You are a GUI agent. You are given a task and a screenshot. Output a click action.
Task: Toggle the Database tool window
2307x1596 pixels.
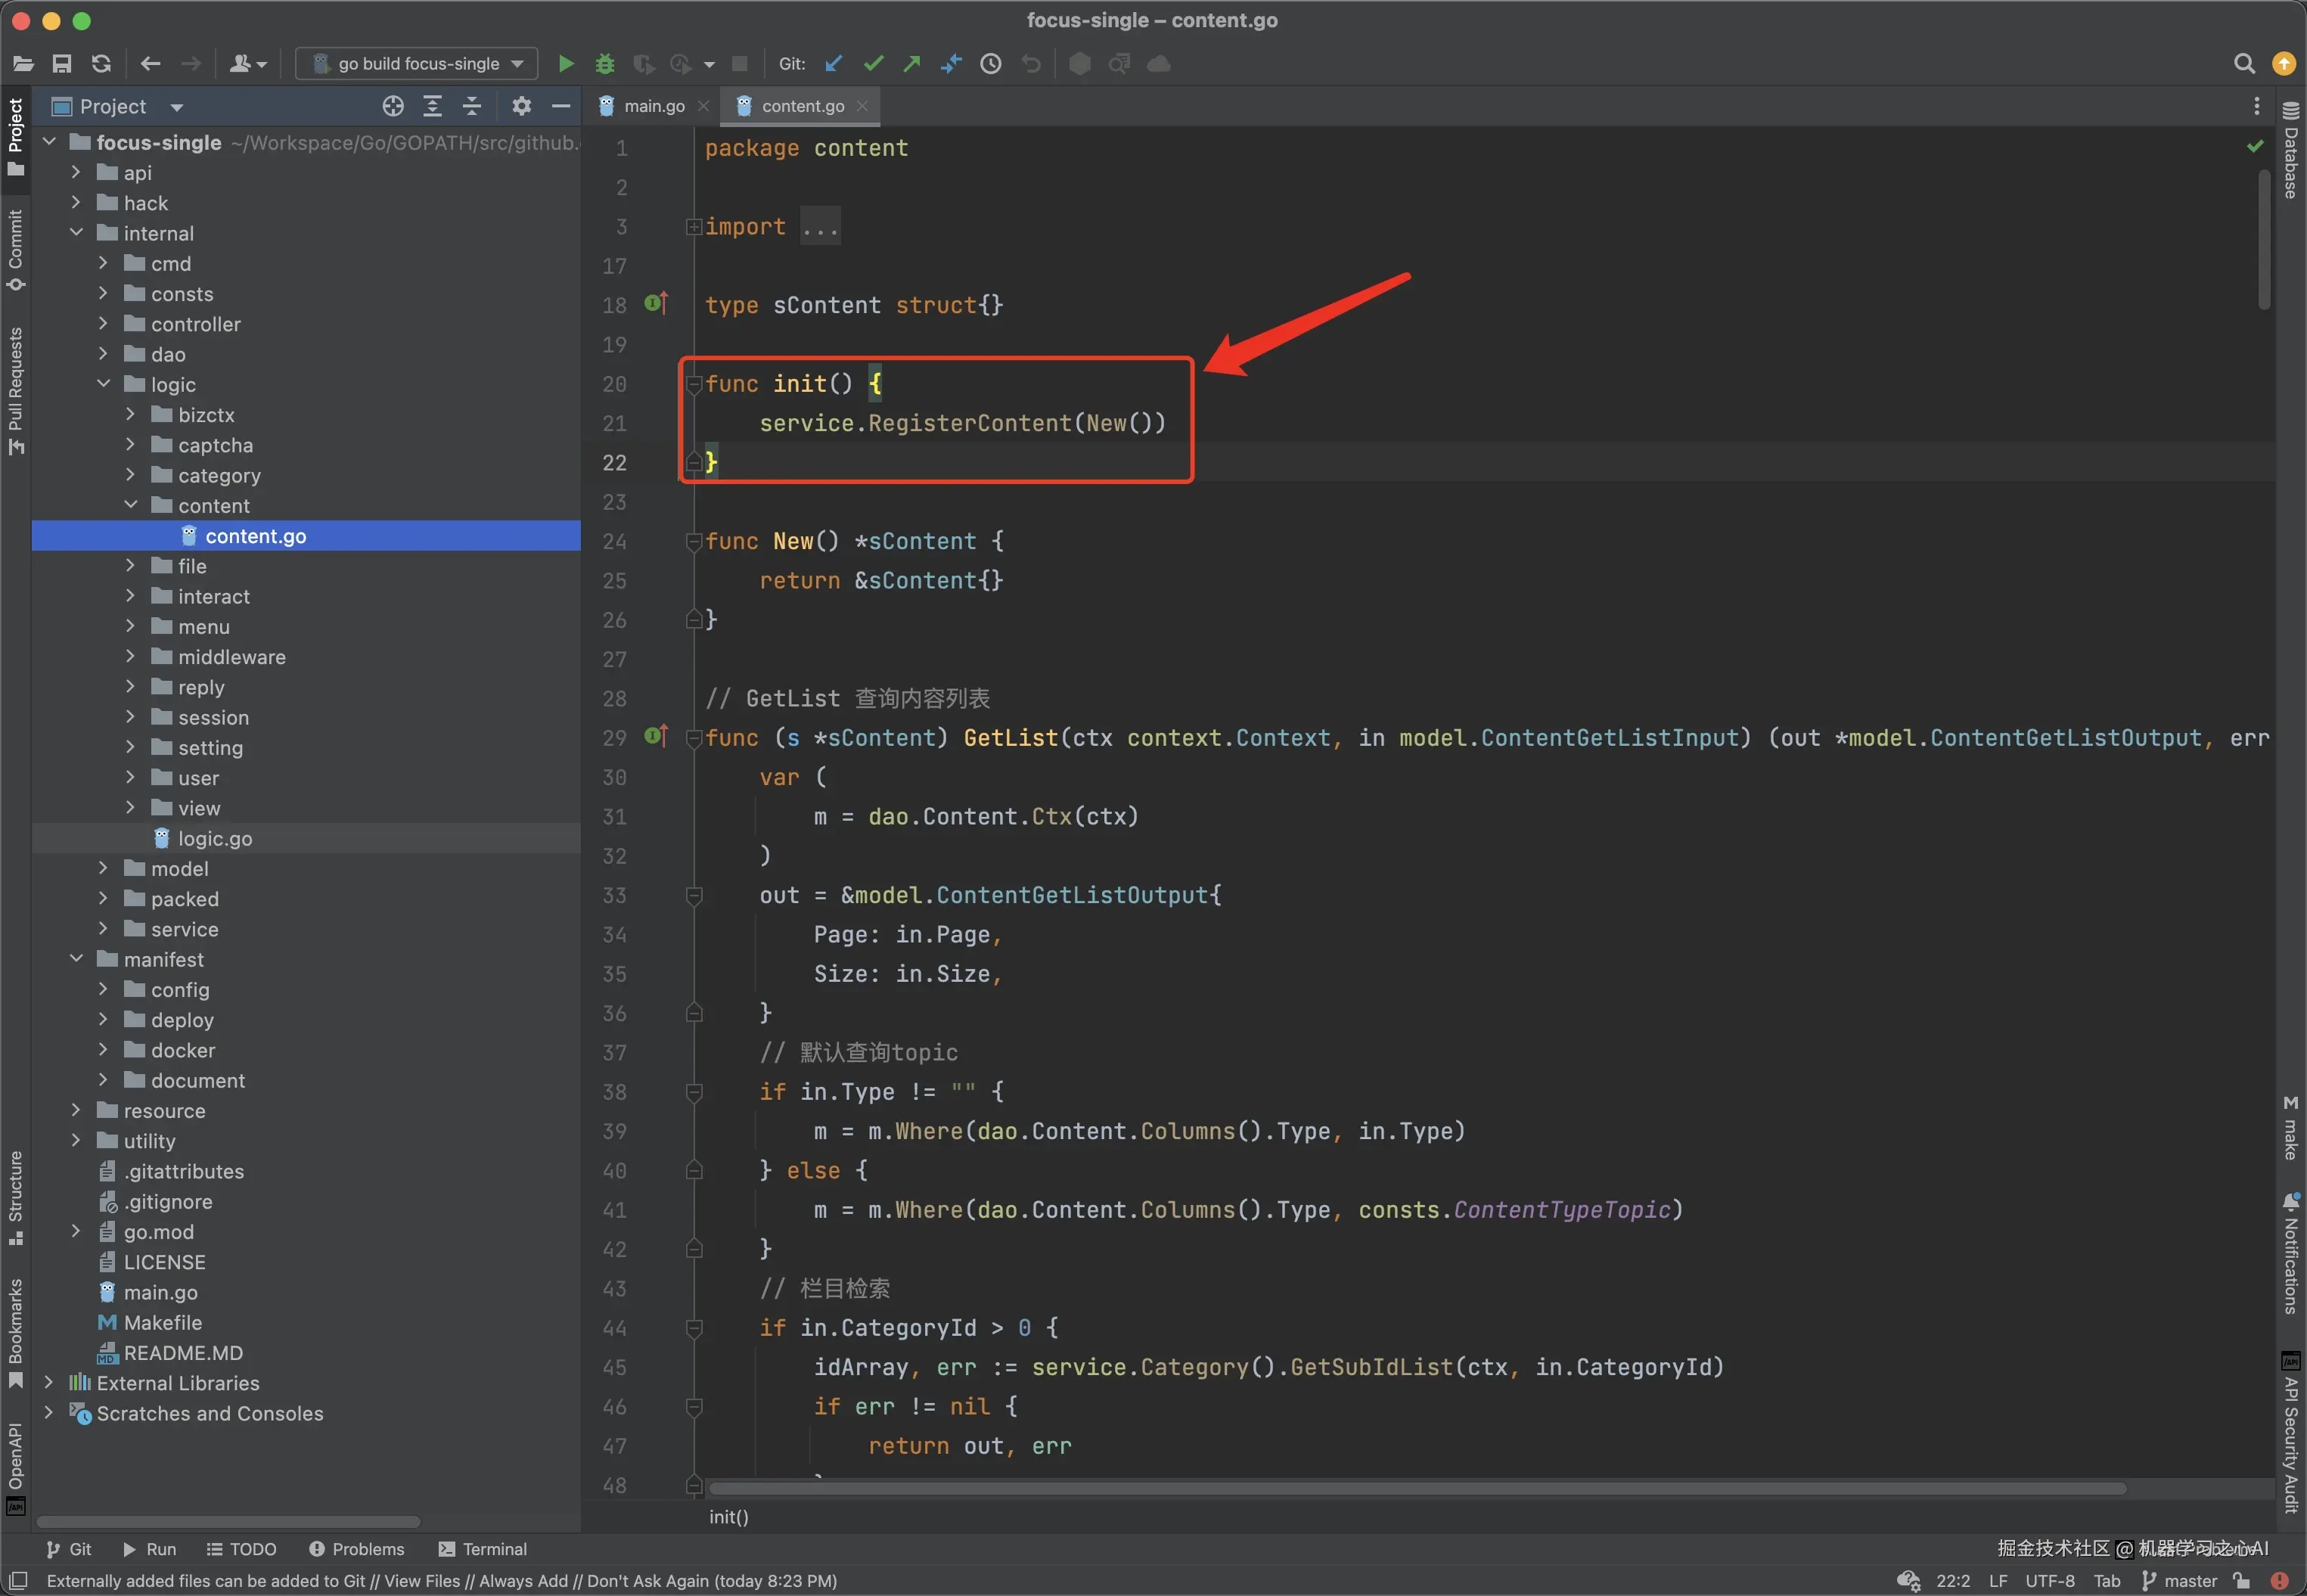click(x=2290, y=150)
